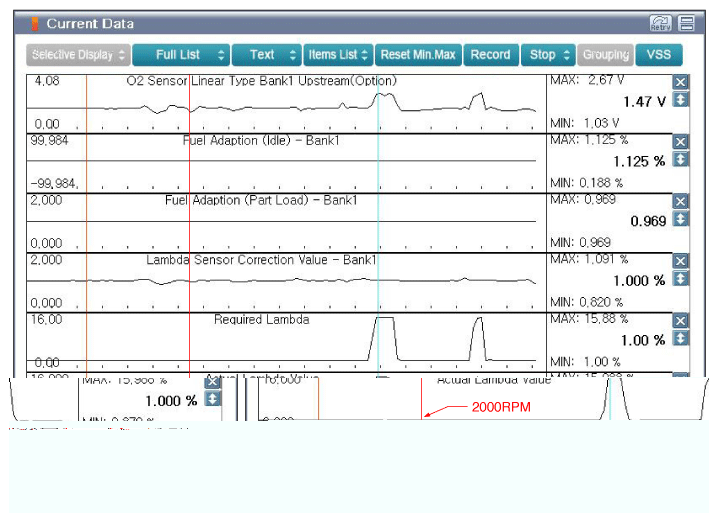718x522 pixels.
Task: Expand the Required Lambda graph with arrows icon
Action: (x=681, y=339)
